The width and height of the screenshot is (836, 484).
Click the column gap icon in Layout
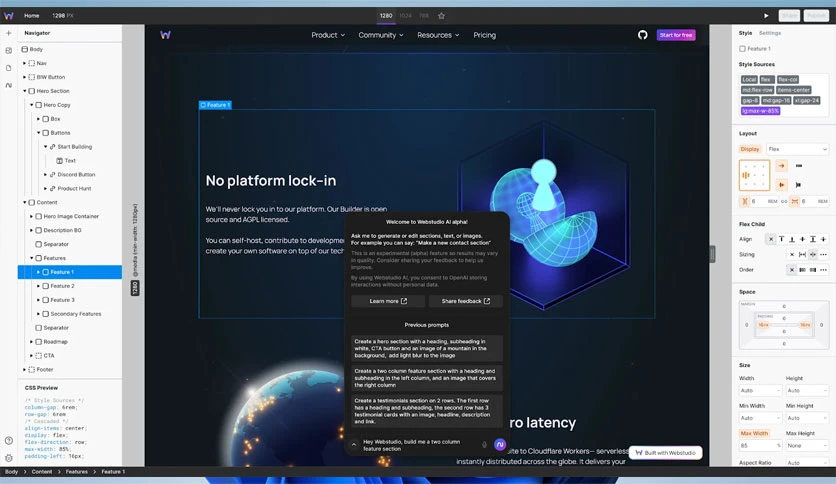(745, 201)
